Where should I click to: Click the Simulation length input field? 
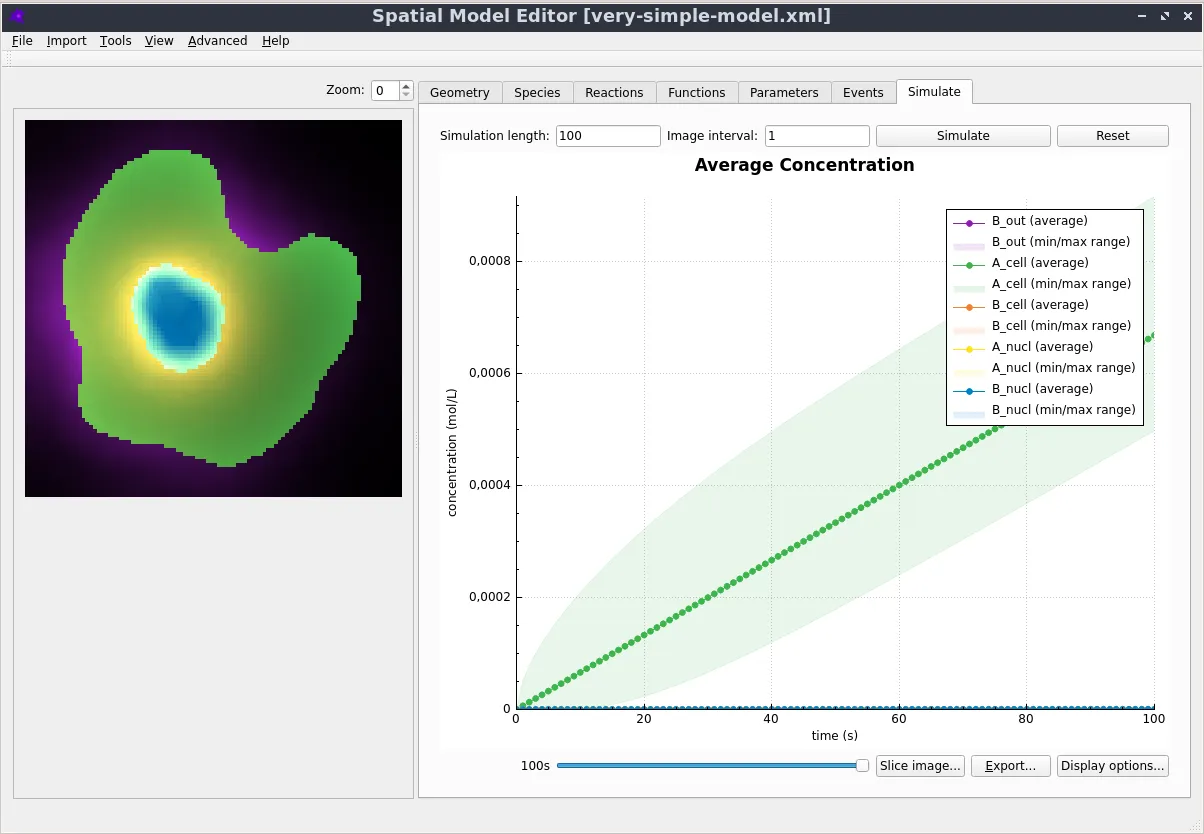608,136
